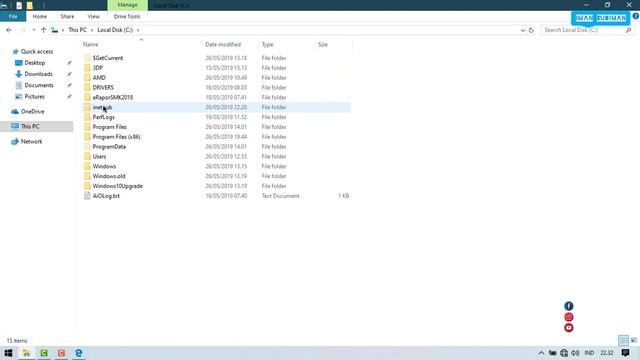Select the PerfLogs folder icon
This screenshot has width=640, height=360.
[87, 117]
